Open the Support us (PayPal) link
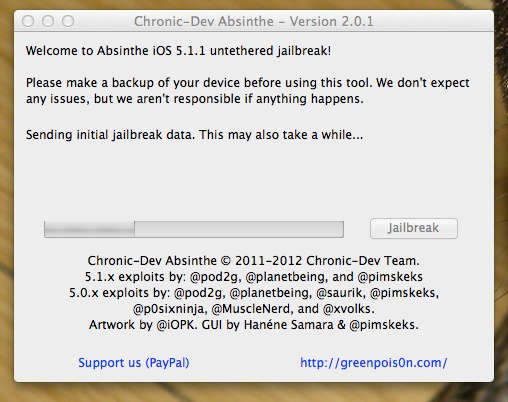Image resolution: width=508 pixels, height=402 pixels. tap(134, 363)
